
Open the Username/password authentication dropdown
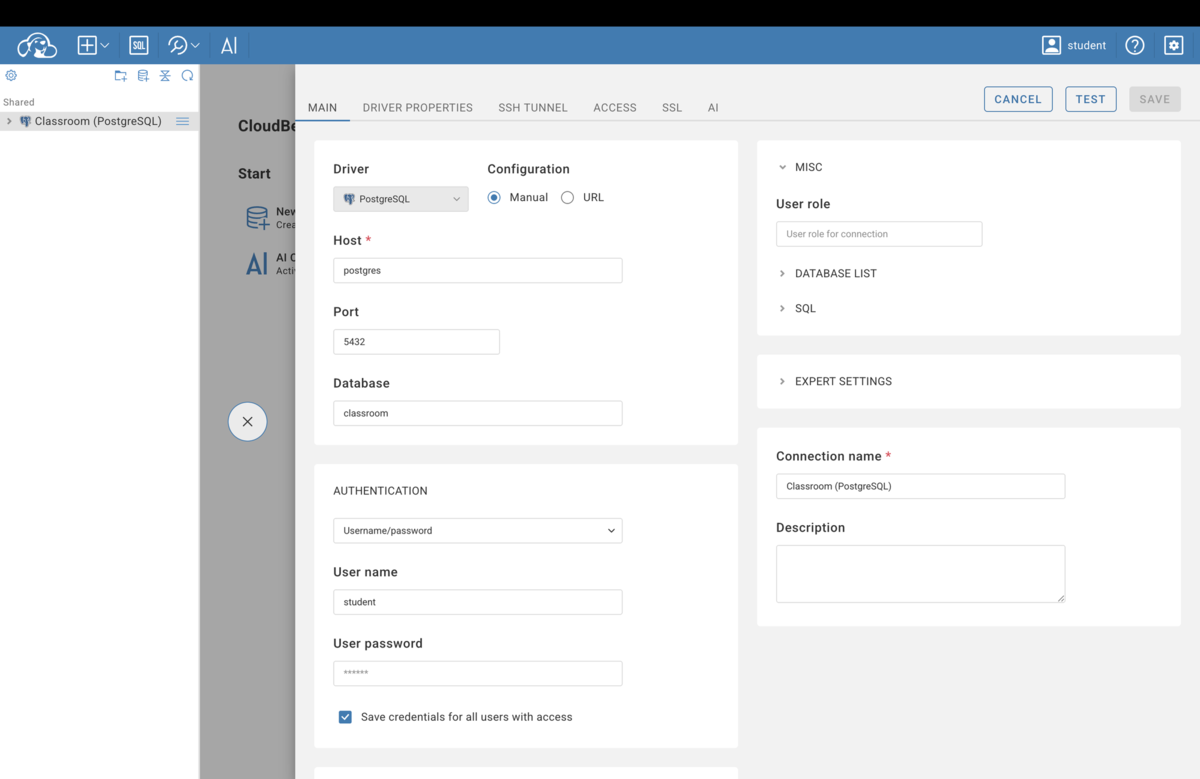(x=477, y=530)
